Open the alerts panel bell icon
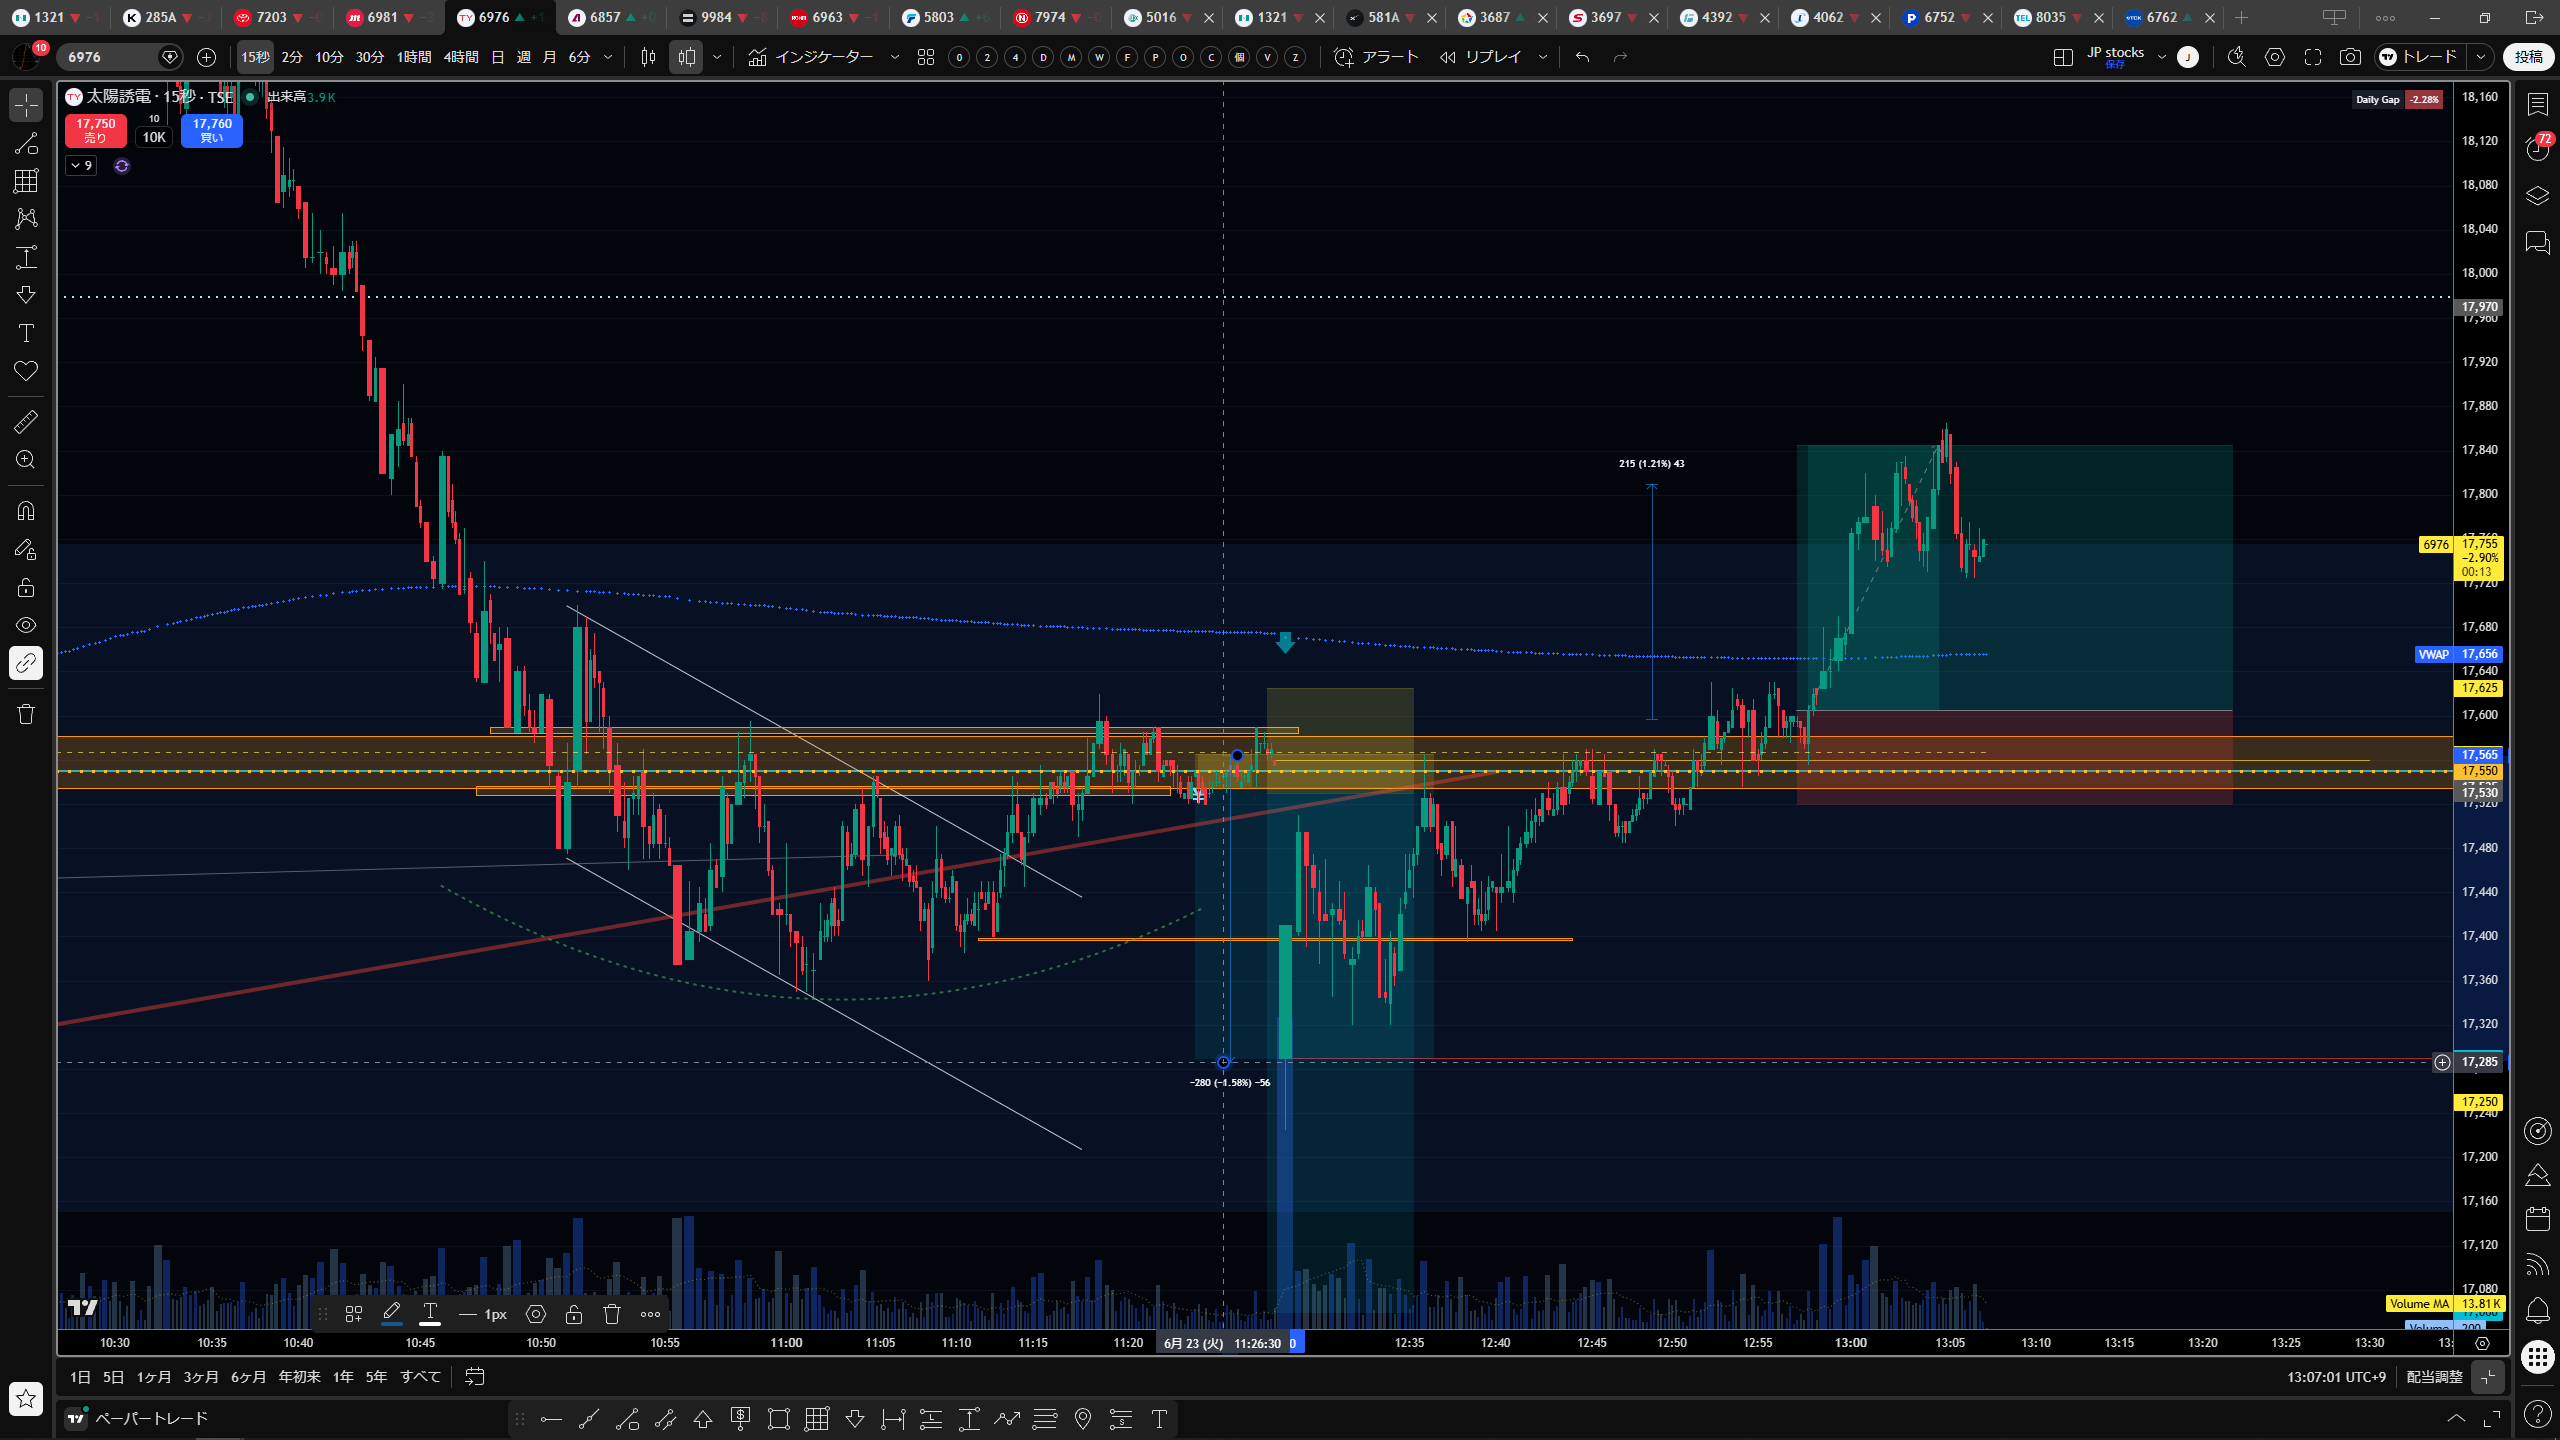Viewport: 2560px width, 1440px height. 2537,1310
